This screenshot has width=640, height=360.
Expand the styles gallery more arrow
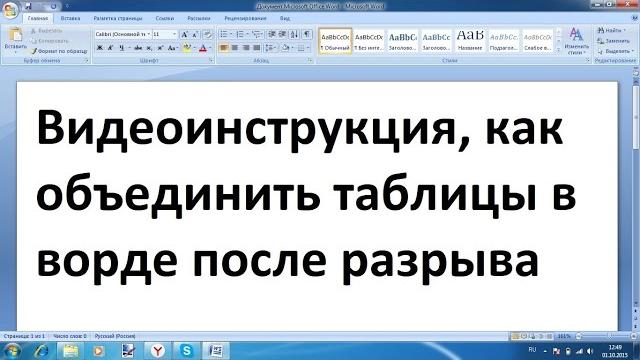pos(558,50)
